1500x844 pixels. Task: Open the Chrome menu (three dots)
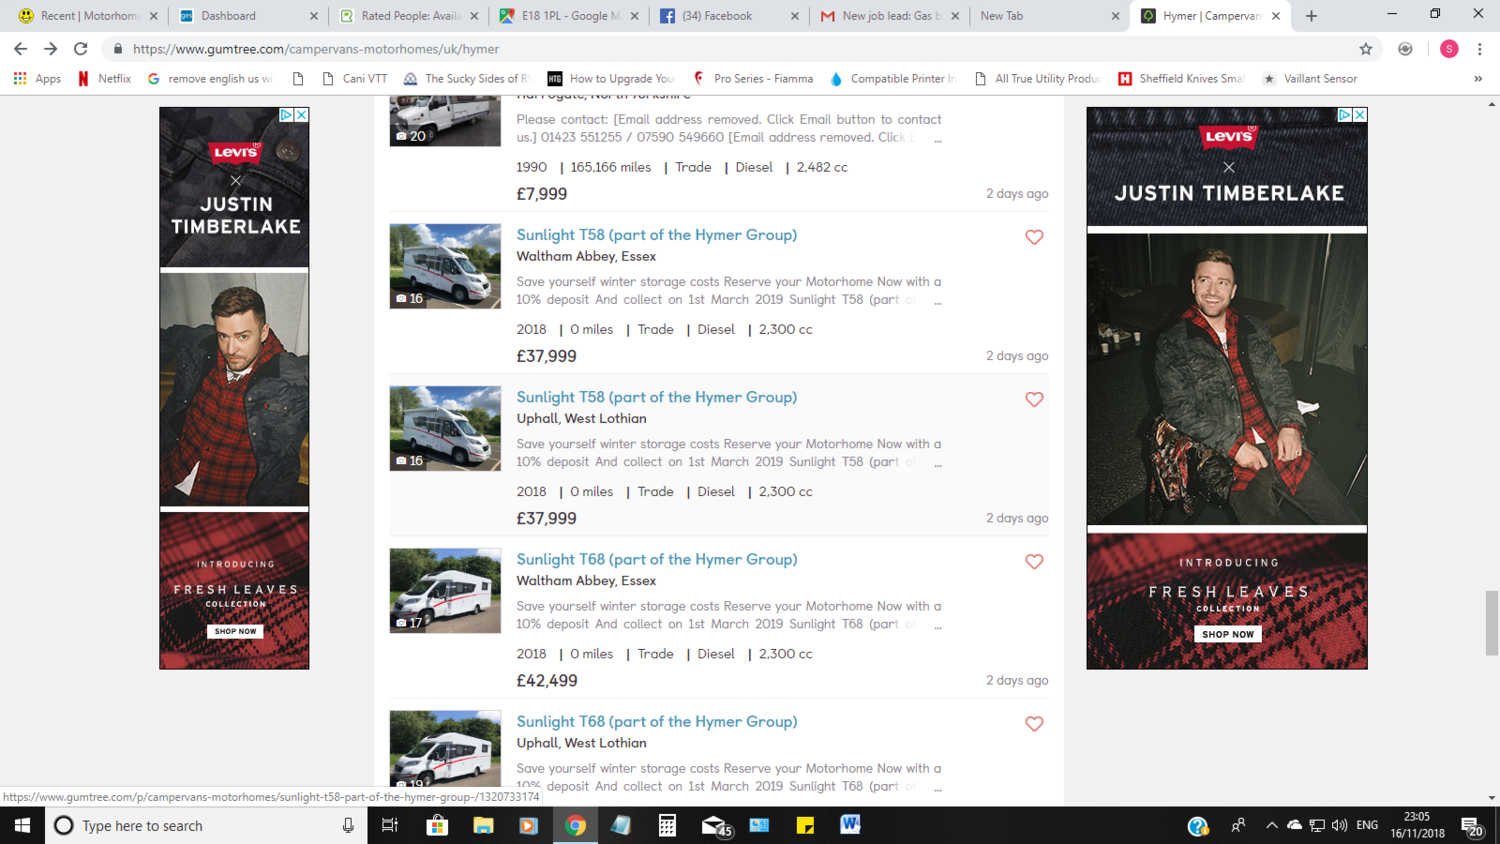1480,48
